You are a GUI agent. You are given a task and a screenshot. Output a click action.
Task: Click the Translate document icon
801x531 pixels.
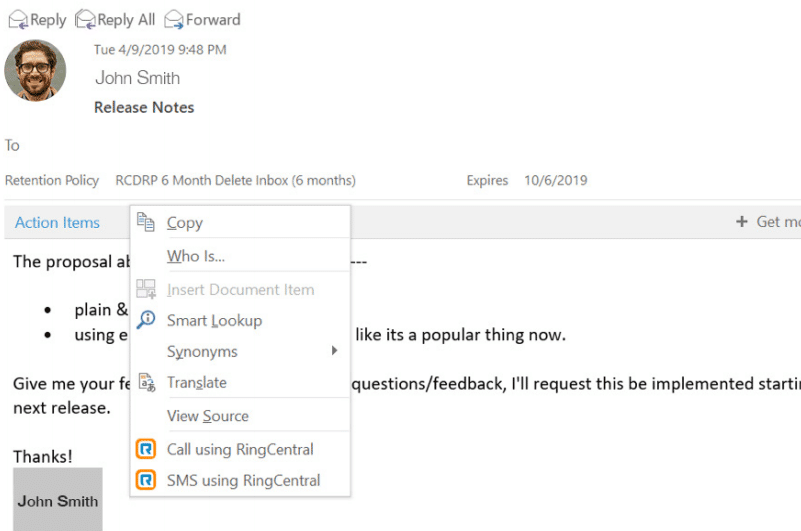point(147,382)
